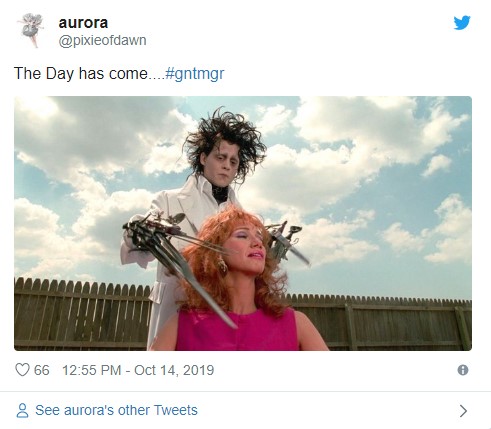Image resolution: width=491 pixels, height=429 pixels.
Task: Click the display name aurora
Action: (x=83, y=23)
